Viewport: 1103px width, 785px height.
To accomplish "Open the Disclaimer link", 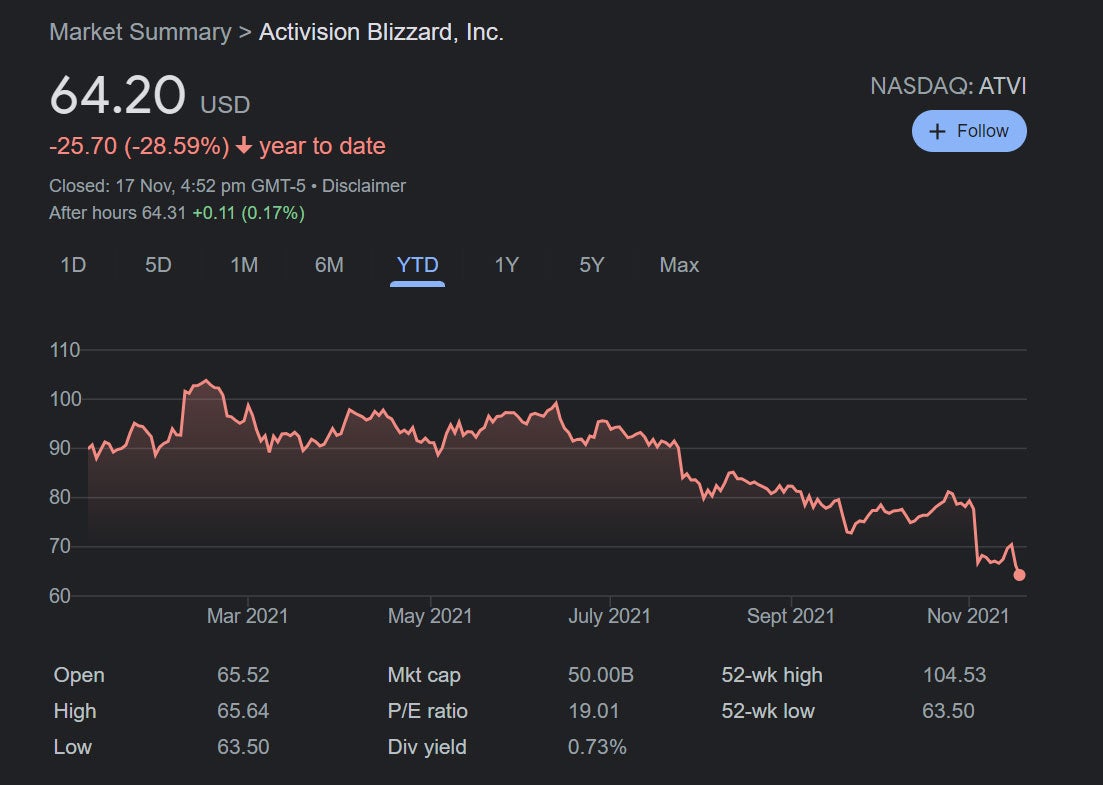I will [x=364, y=185].
